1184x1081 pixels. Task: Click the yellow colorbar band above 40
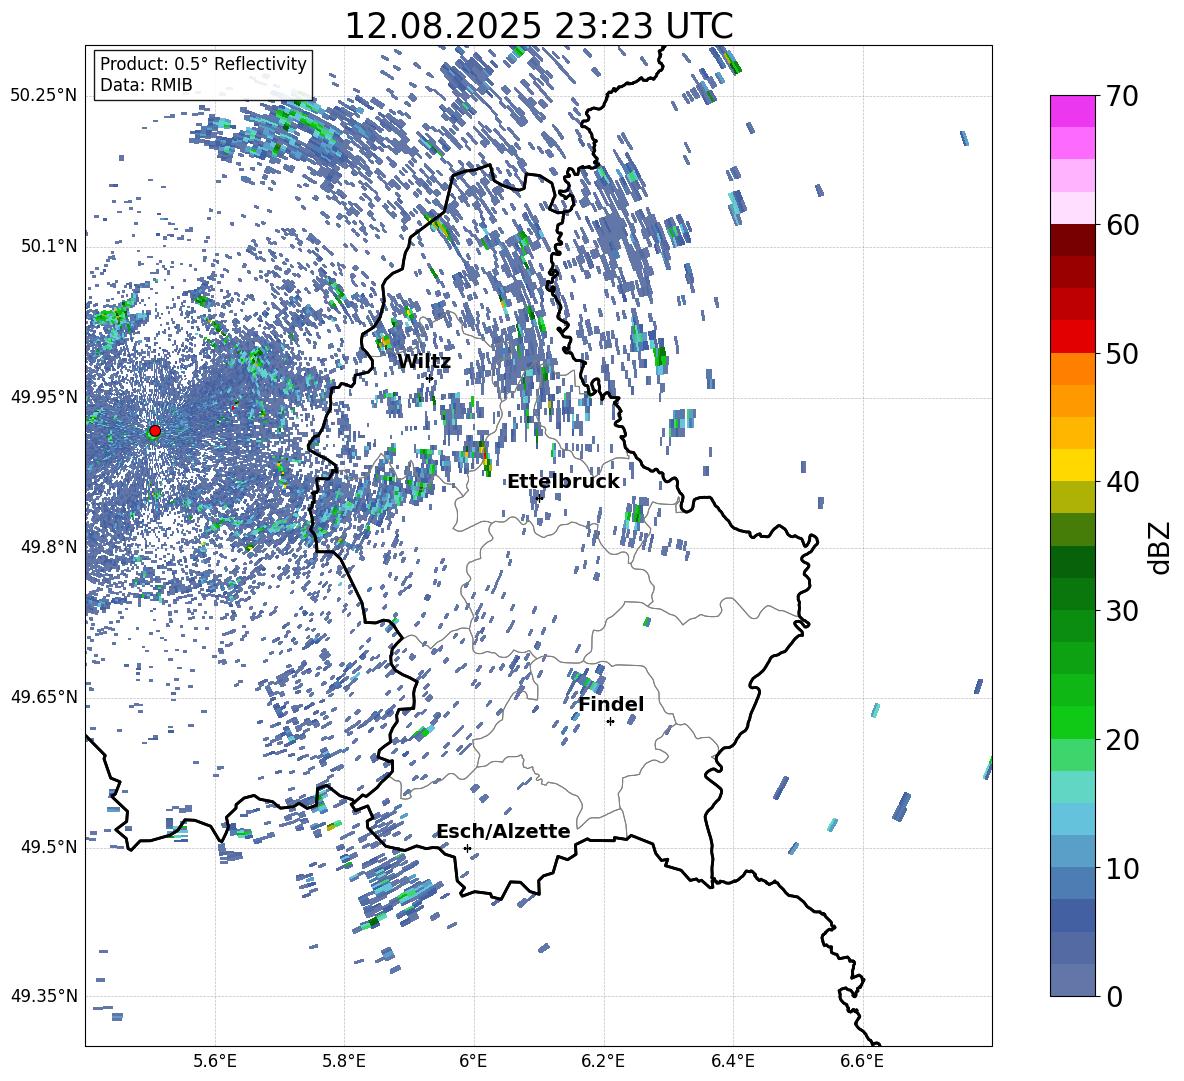[x=1072, y=465]
